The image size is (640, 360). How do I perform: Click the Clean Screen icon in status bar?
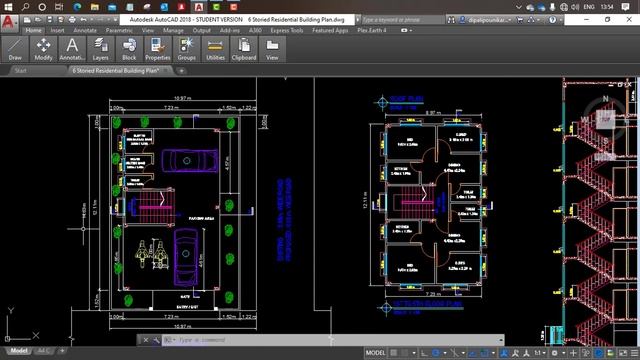click(622, 353)
